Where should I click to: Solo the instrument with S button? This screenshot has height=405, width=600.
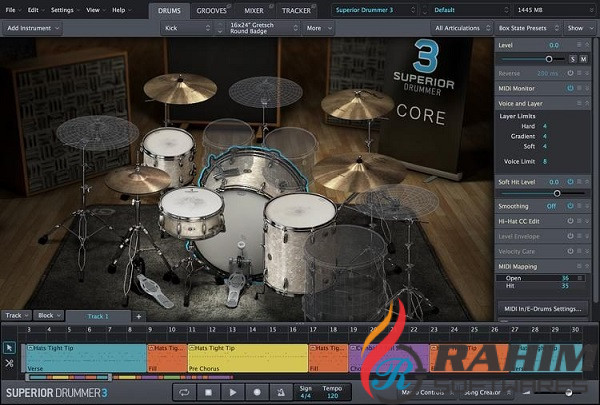573,59
